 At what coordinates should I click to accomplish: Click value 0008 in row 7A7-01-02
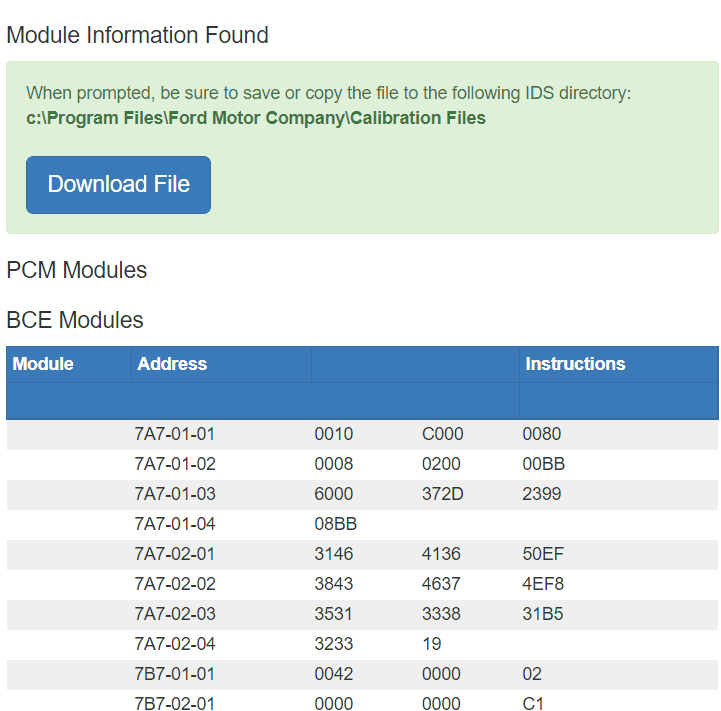coord(334,464)
